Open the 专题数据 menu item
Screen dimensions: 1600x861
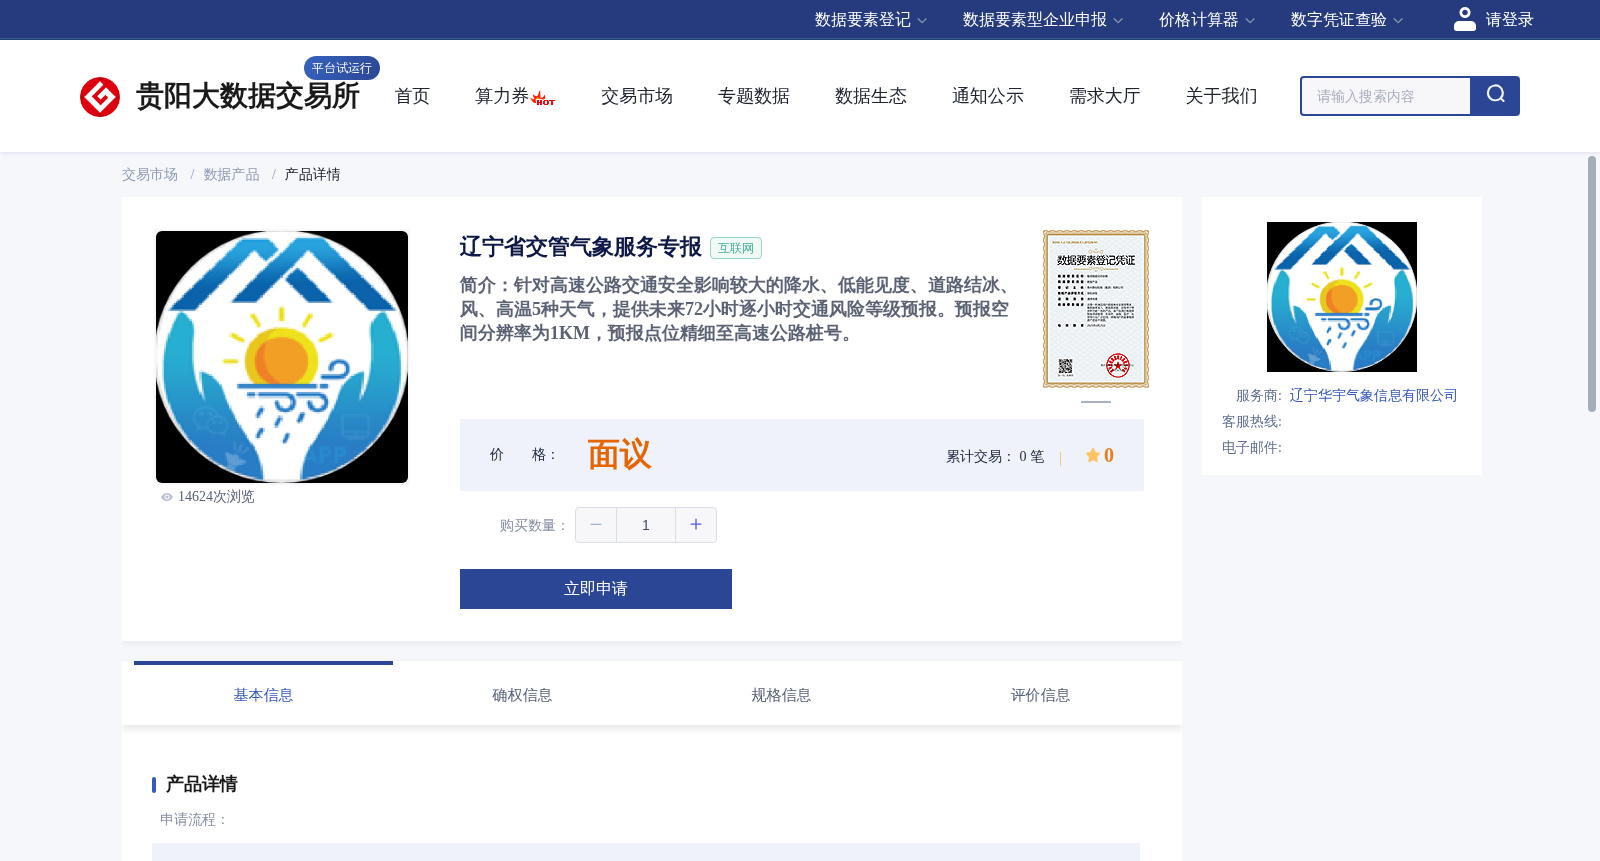(754, 96)
